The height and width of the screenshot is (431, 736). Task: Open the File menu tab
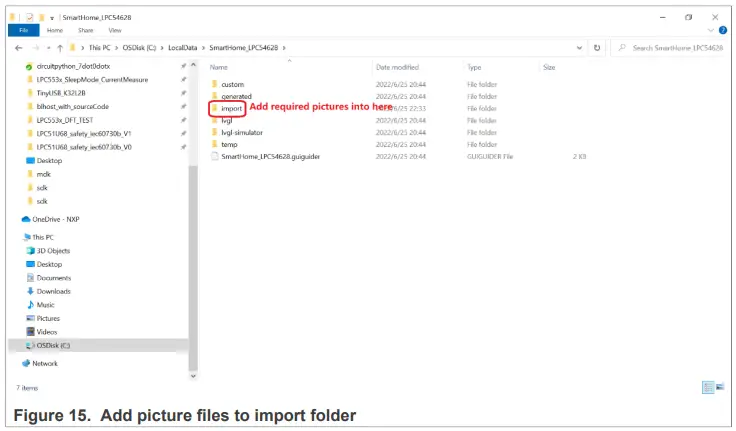[24, 30]
